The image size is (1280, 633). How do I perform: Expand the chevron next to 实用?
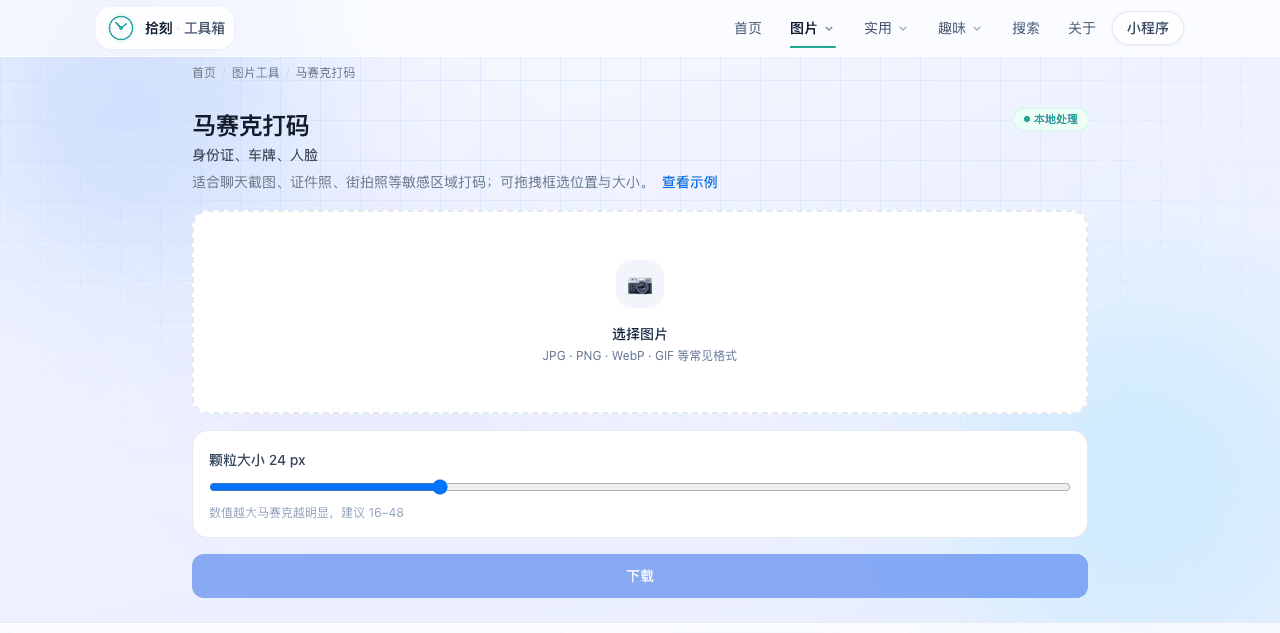point(903,29)
